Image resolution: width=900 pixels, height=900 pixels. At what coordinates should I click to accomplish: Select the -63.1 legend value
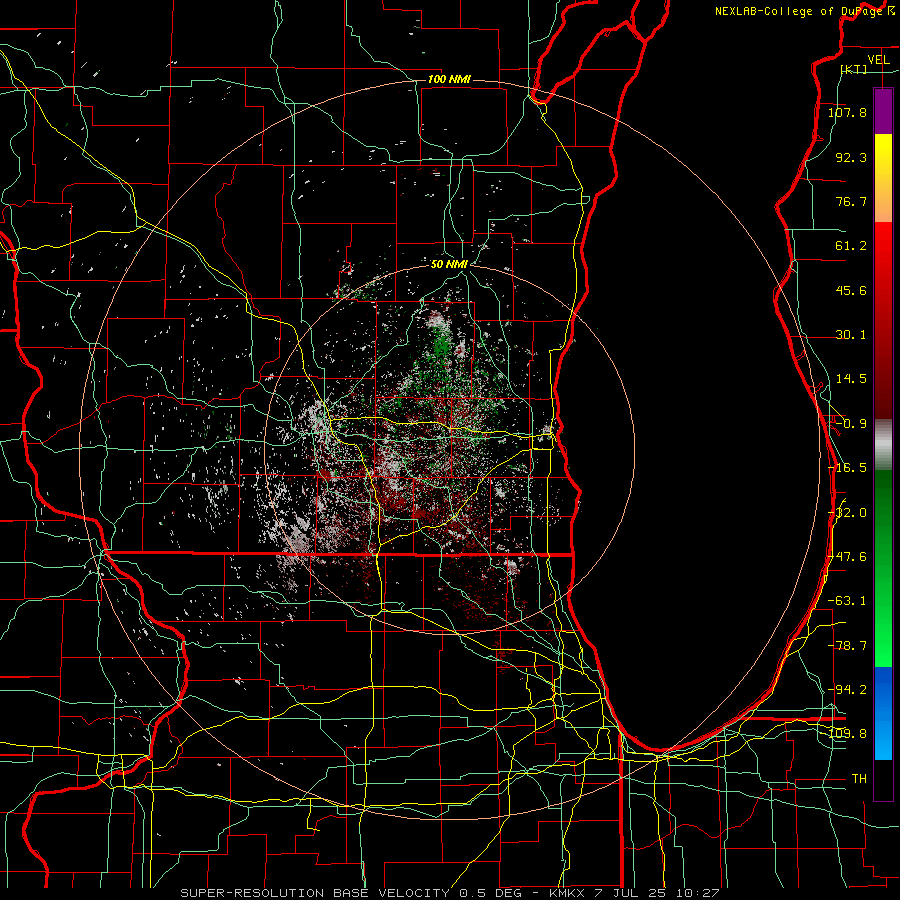point(848,601)
